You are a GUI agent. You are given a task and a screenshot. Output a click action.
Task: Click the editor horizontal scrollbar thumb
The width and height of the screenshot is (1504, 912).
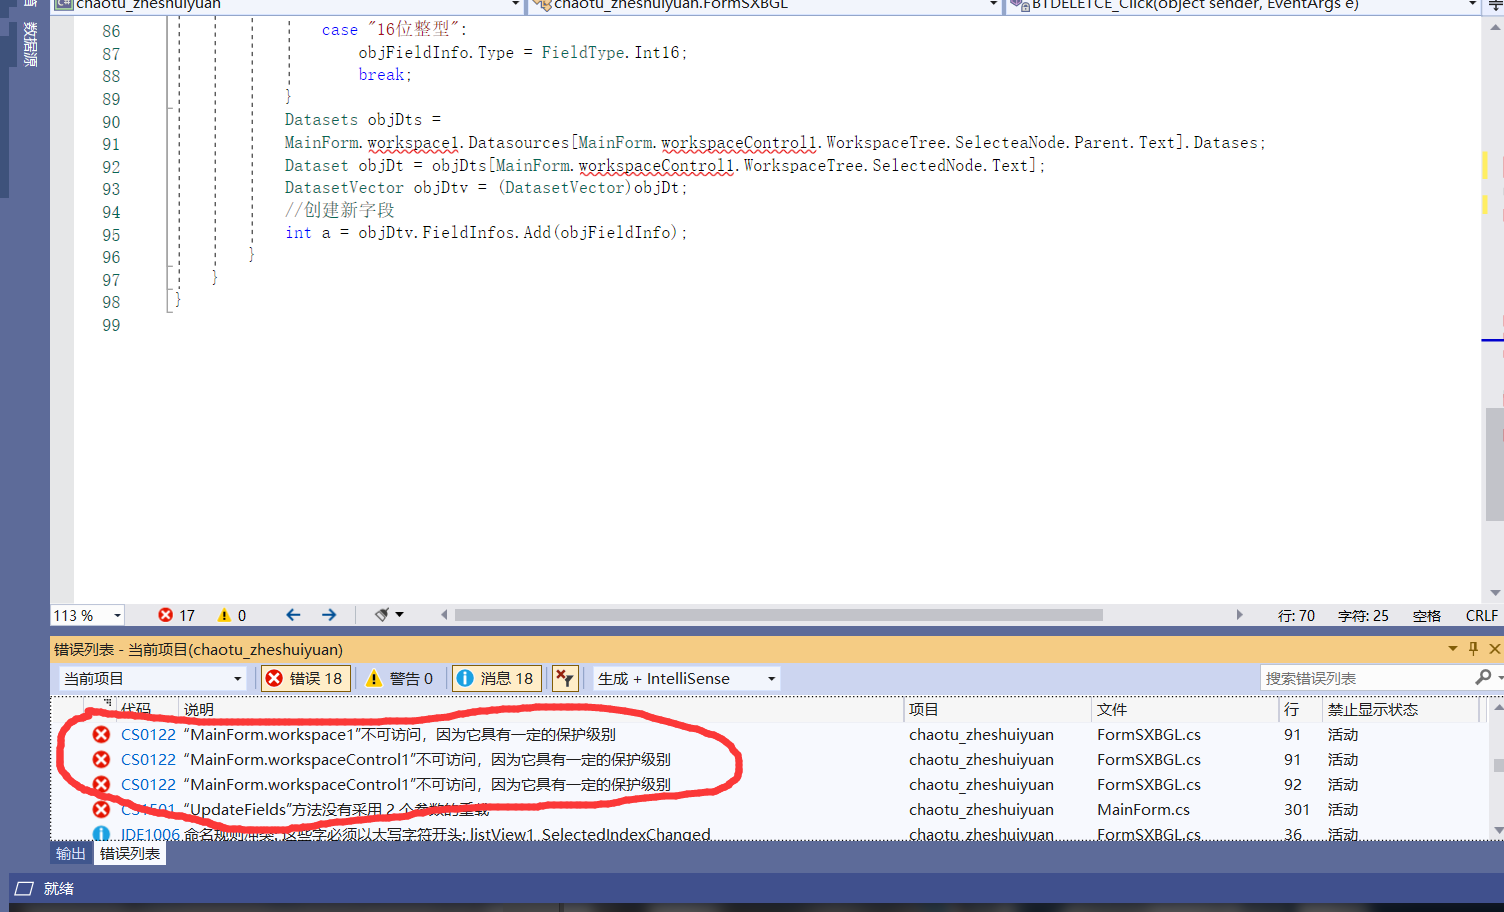click(778, 615)
